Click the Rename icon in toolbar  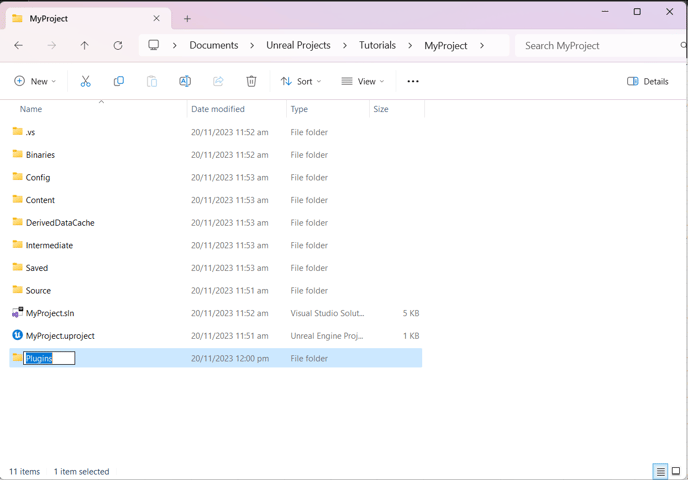pos(185,81)
